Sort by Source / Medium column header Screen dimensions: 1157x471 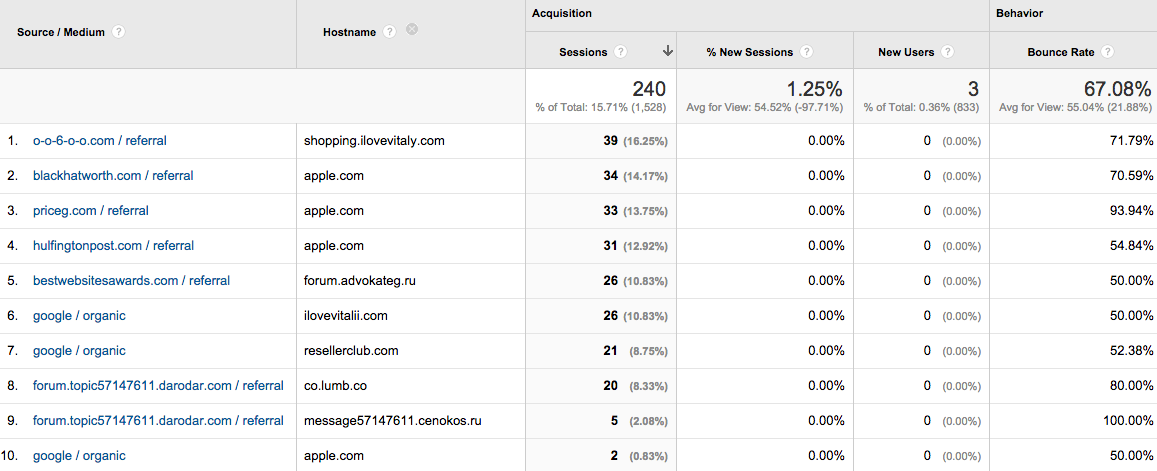pyautogui.click(x=61, y=32)
